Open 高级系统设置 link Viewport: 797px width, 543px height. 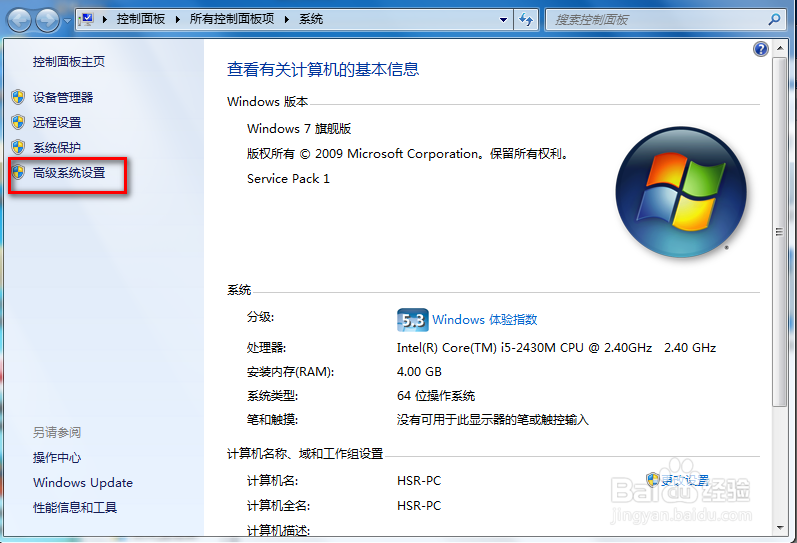[69, 173]
